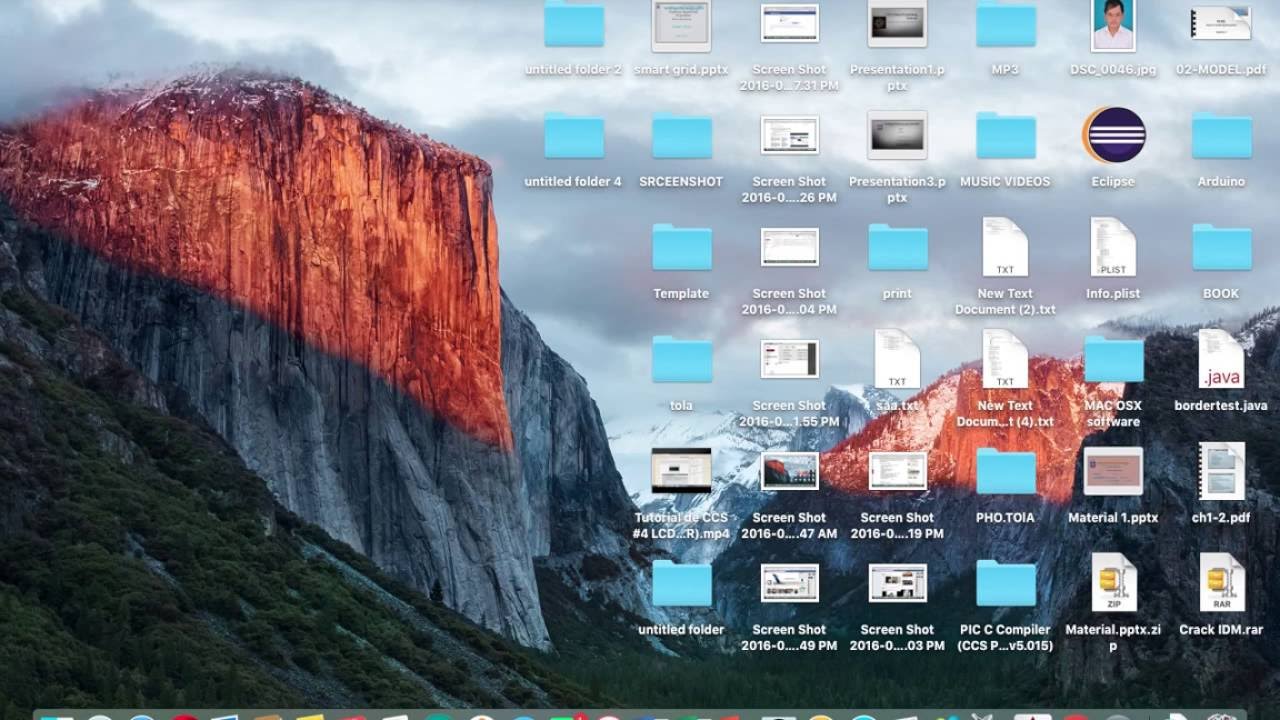Select the Info.plist file
1280x720 pixels.
pyautogui.click(x=1113, y=247)
